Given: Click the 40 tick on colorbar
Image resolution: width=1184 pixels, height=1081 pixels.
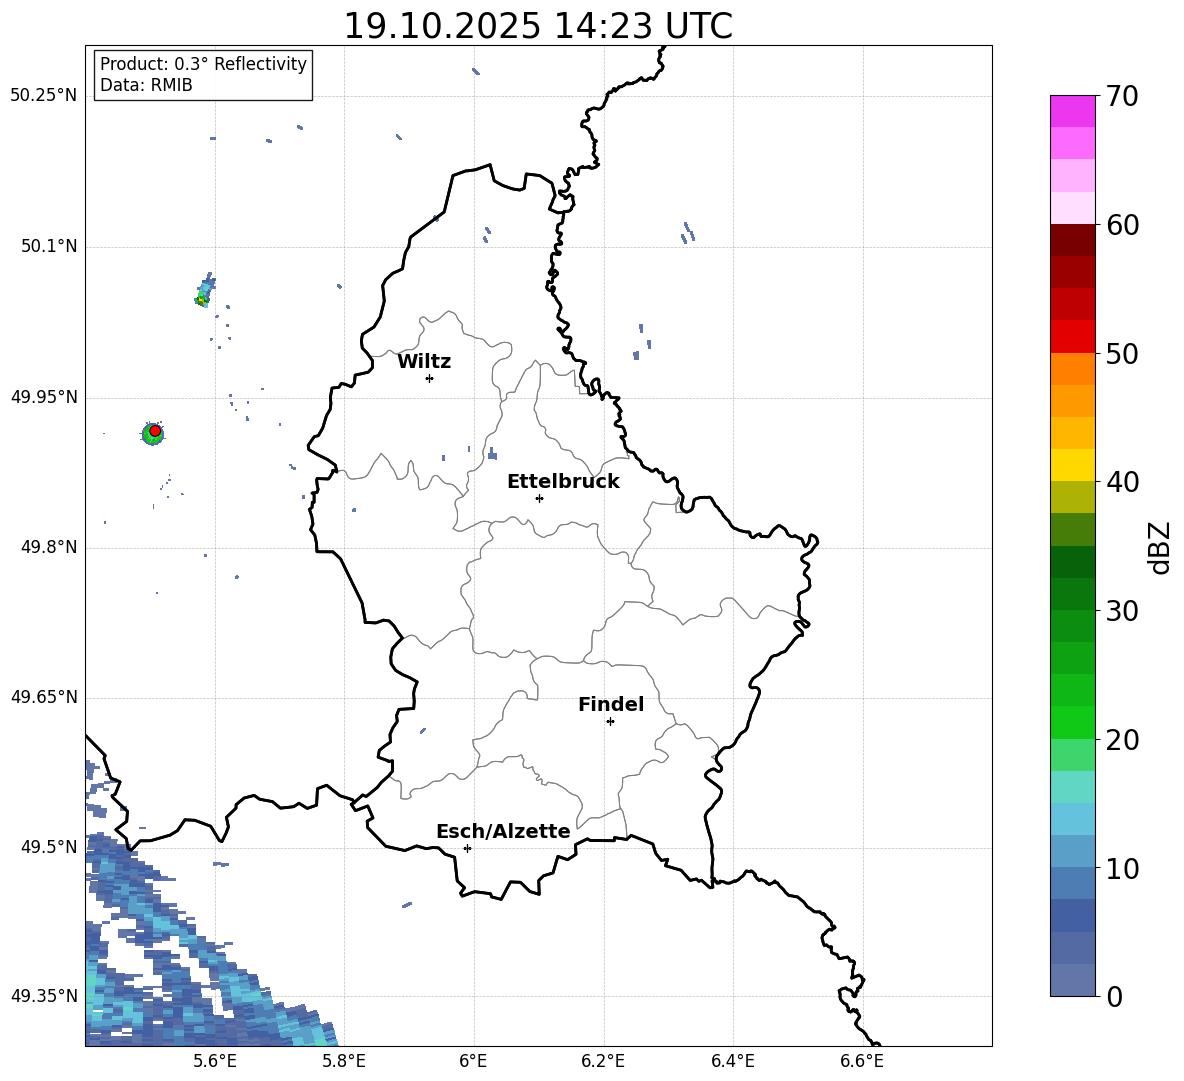Looking at the screenshot, I should [x=1122, y=482].
